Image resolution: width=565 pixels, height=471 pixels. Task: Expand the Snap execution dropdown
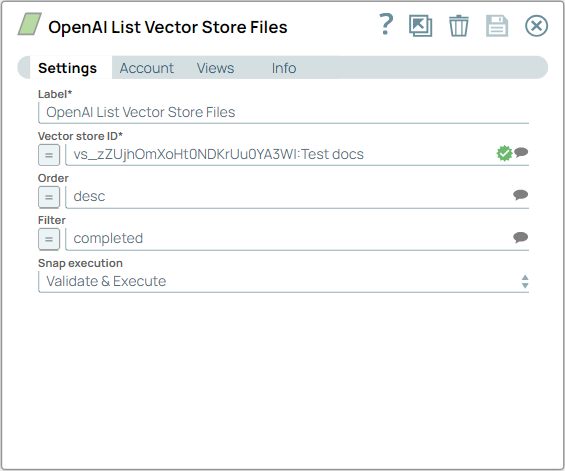pos(284,281)
